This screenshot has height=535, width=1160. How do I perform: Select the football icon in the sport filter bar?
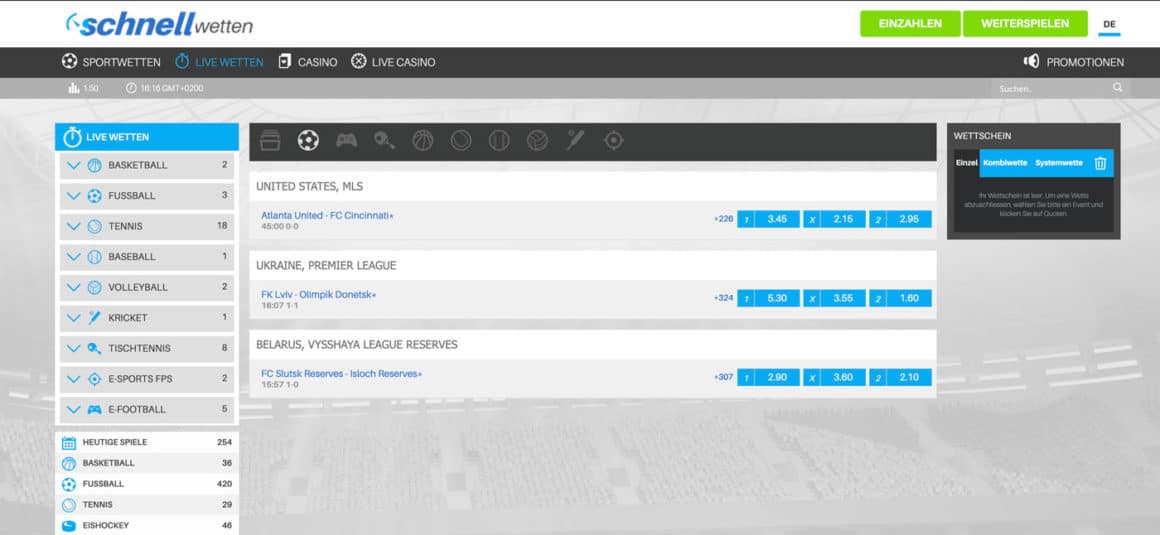[x=308, y=140]
